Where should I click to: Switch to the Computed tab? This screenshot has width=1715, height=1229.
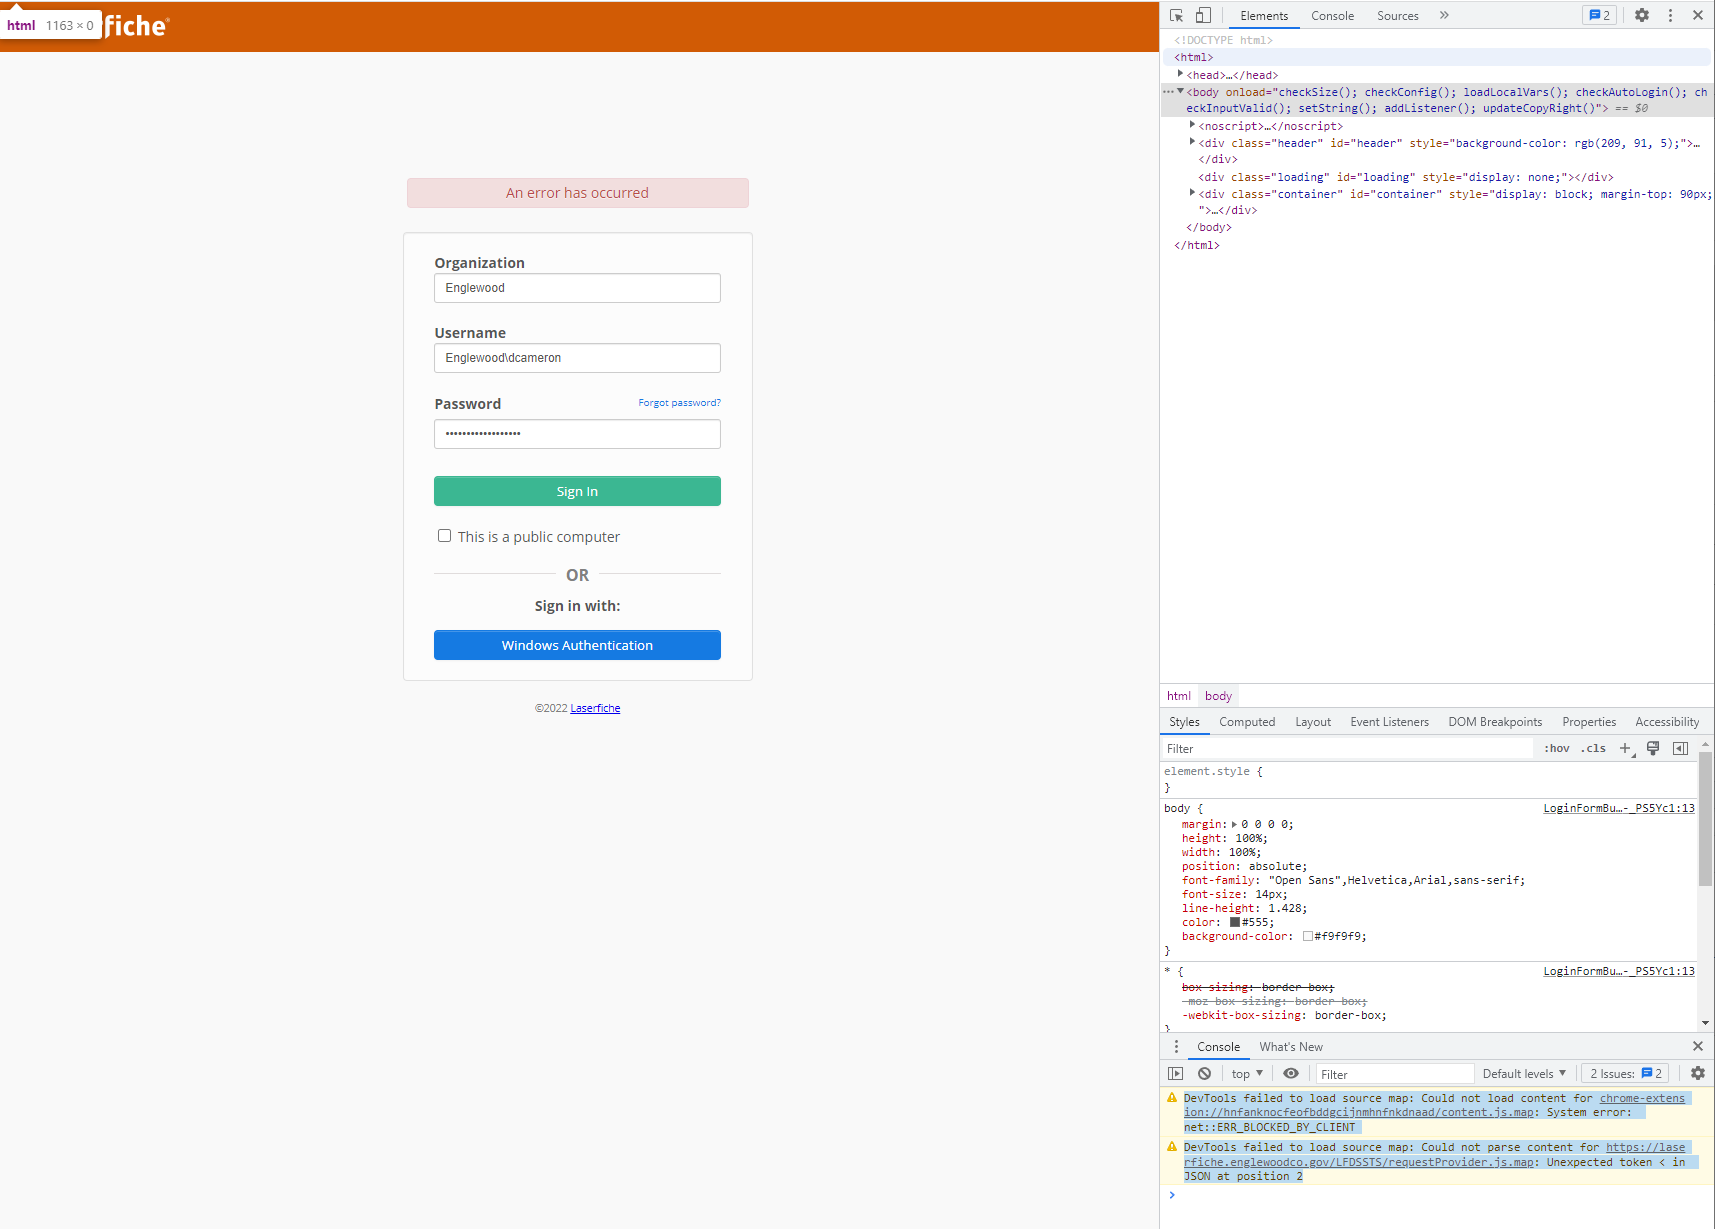point(1247,722)
